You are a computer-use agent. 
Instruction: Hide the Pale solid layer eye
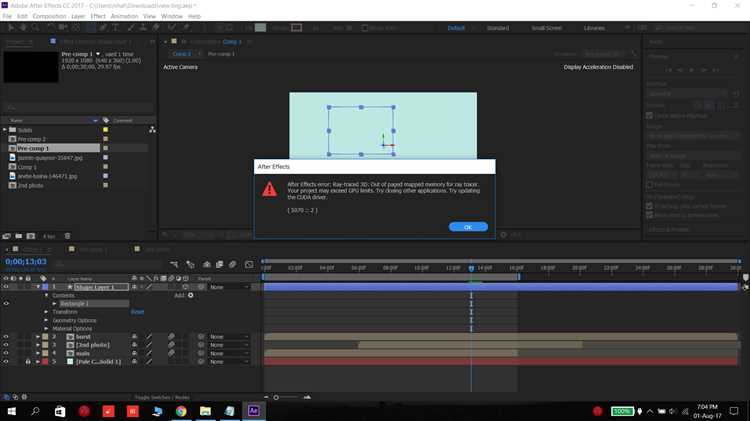[x=6, y=362]
